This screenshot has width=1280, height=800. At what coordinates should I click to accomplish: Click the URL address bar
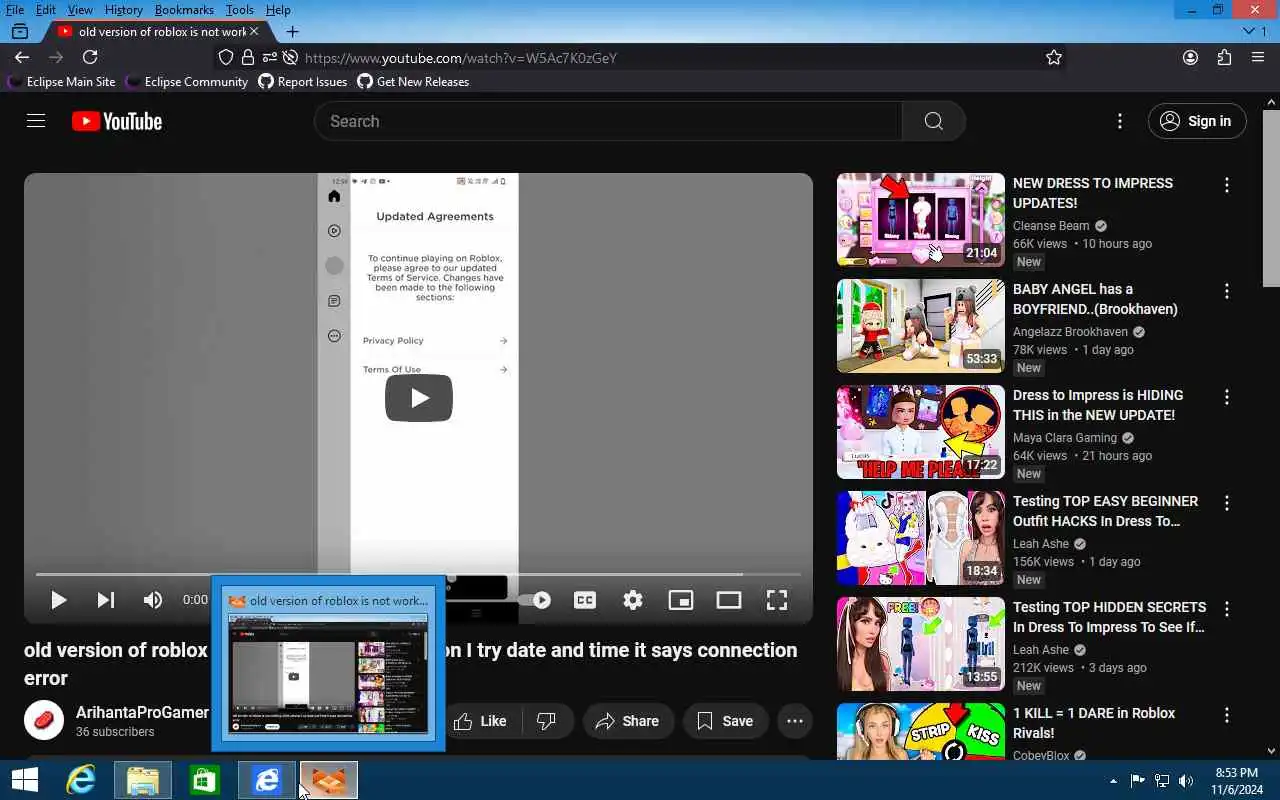coord(640,58)
